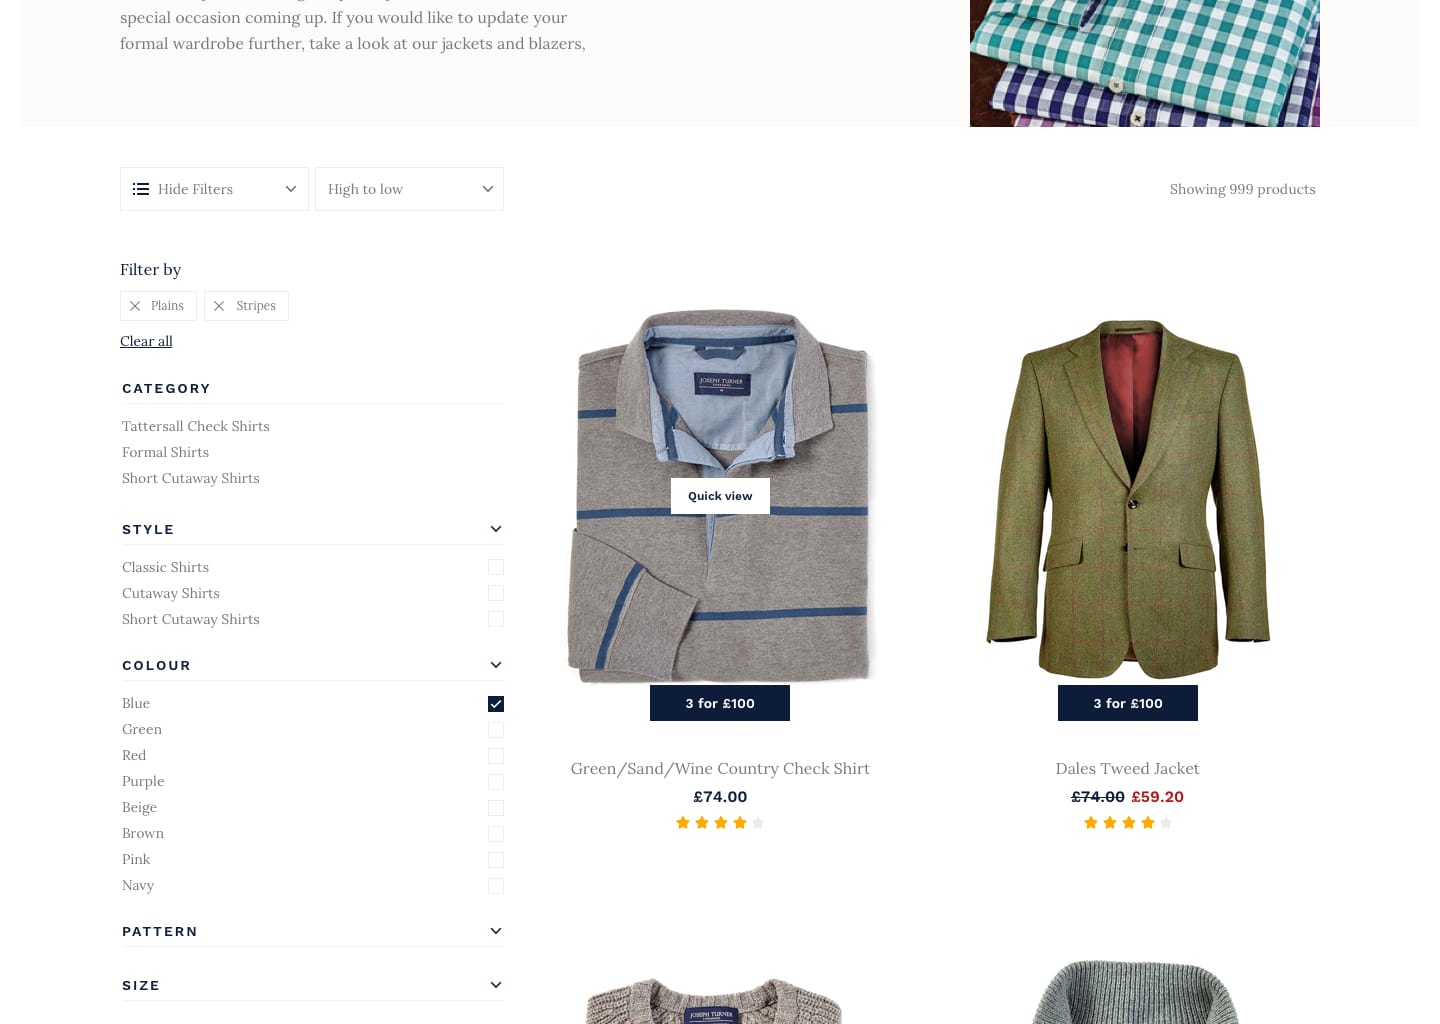Viewport: 1440px width, 1024px height.
Task: Collapse the Style section chevron
Action: point(495,529)
